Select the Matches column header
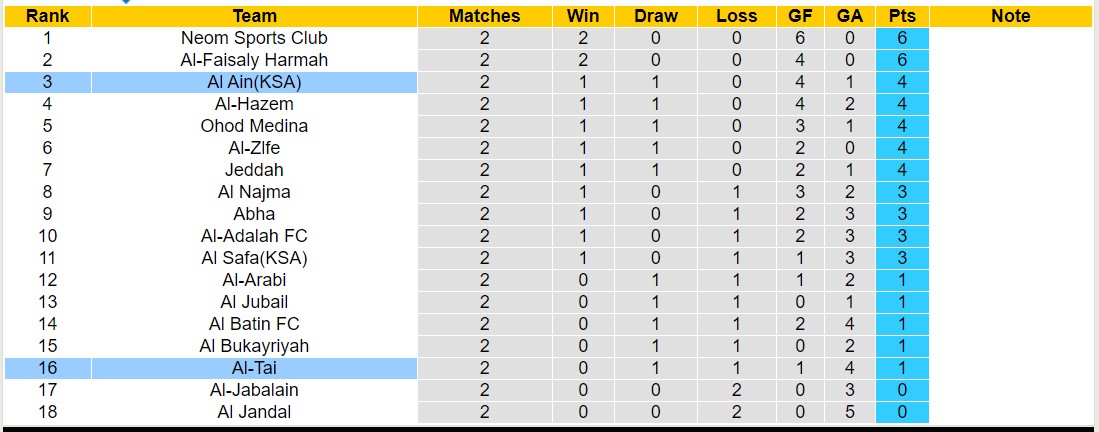This screenshot has height=432, width=1099. tap(484, 16)
